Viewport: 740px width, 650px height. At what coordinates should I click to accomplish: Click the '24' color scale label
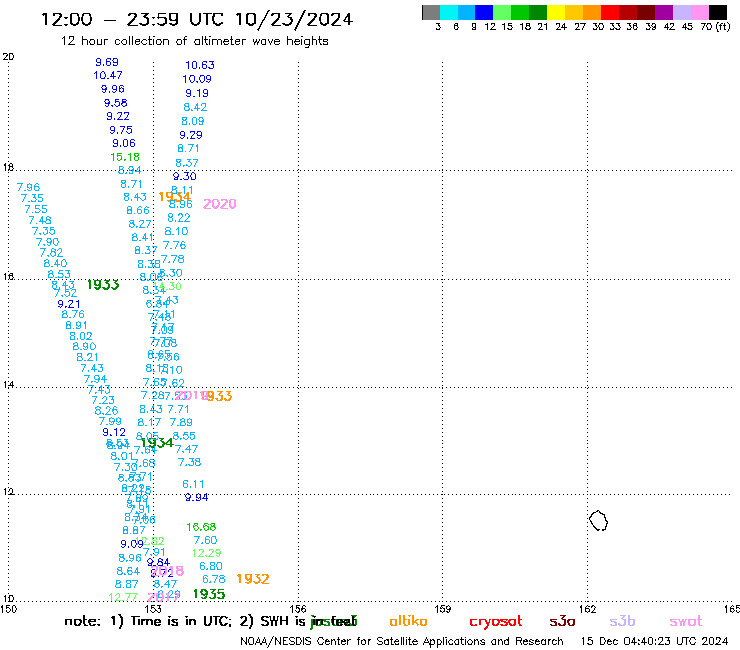561,26
